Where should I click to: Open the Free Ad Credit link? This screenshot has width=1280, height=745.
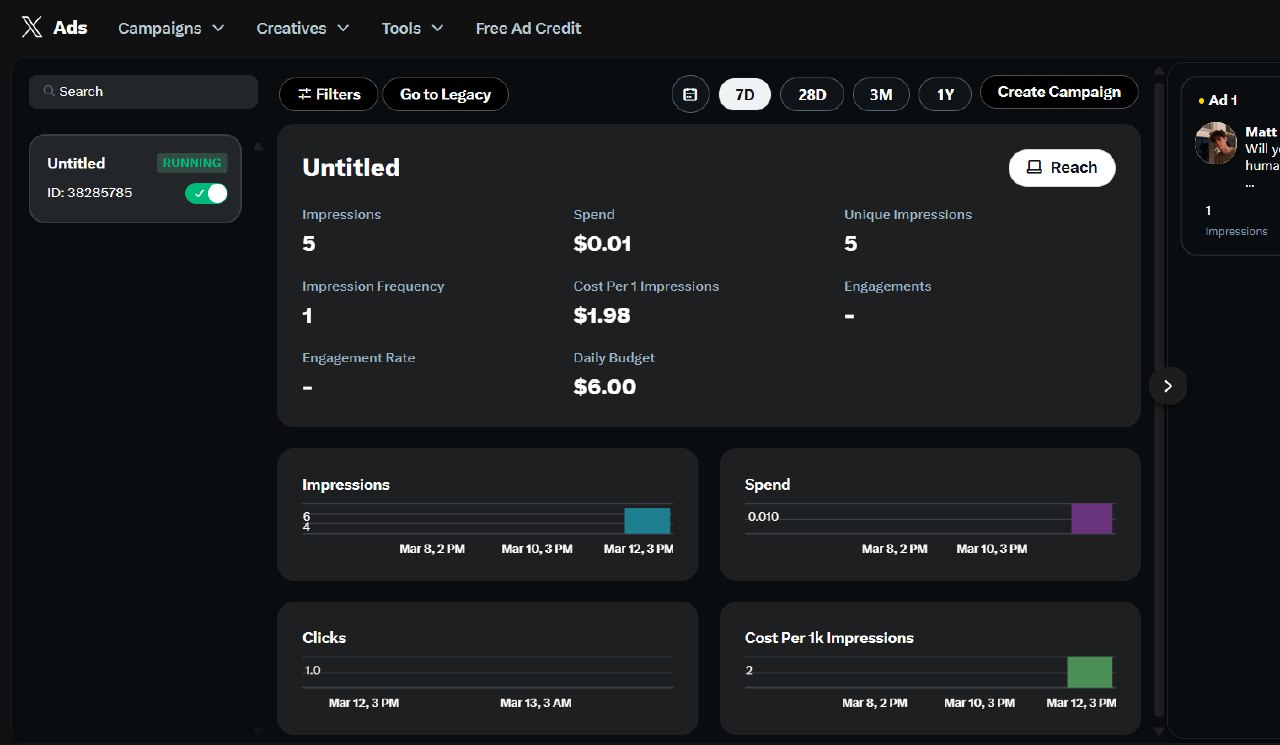pos(528,28)
